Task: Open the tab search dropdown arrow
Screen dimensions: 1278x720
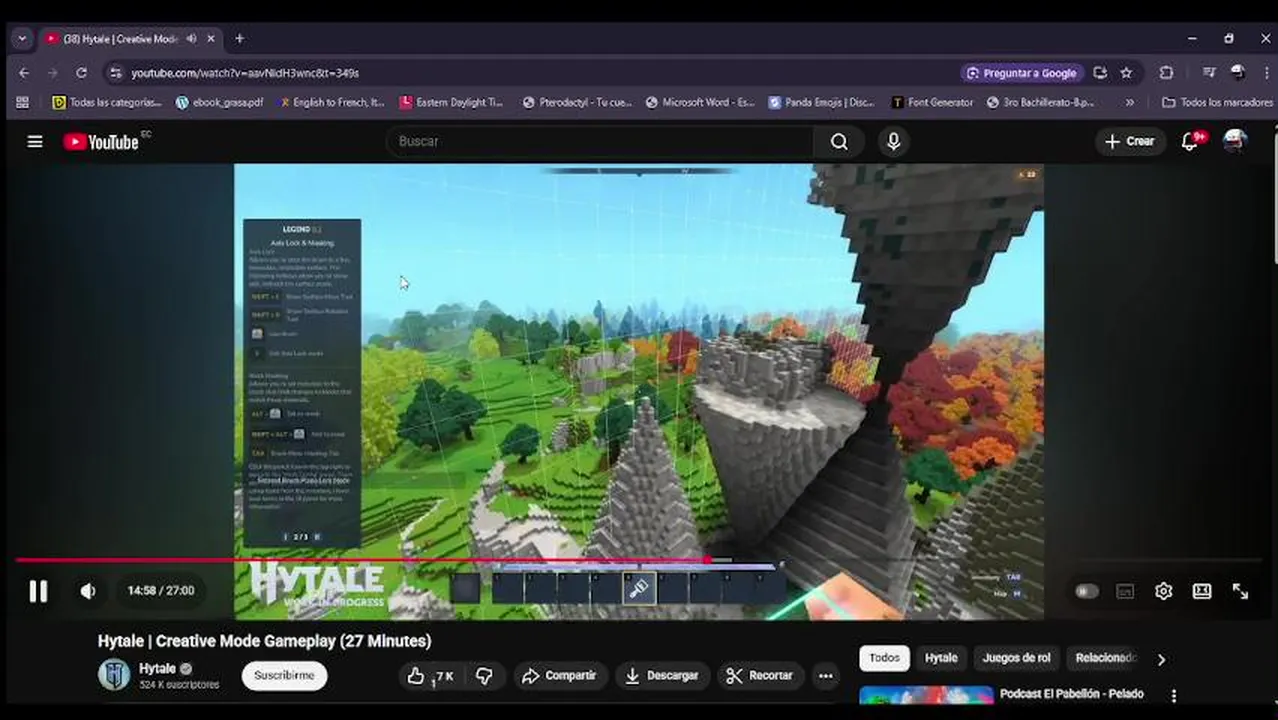Action: tap(22, 38)
